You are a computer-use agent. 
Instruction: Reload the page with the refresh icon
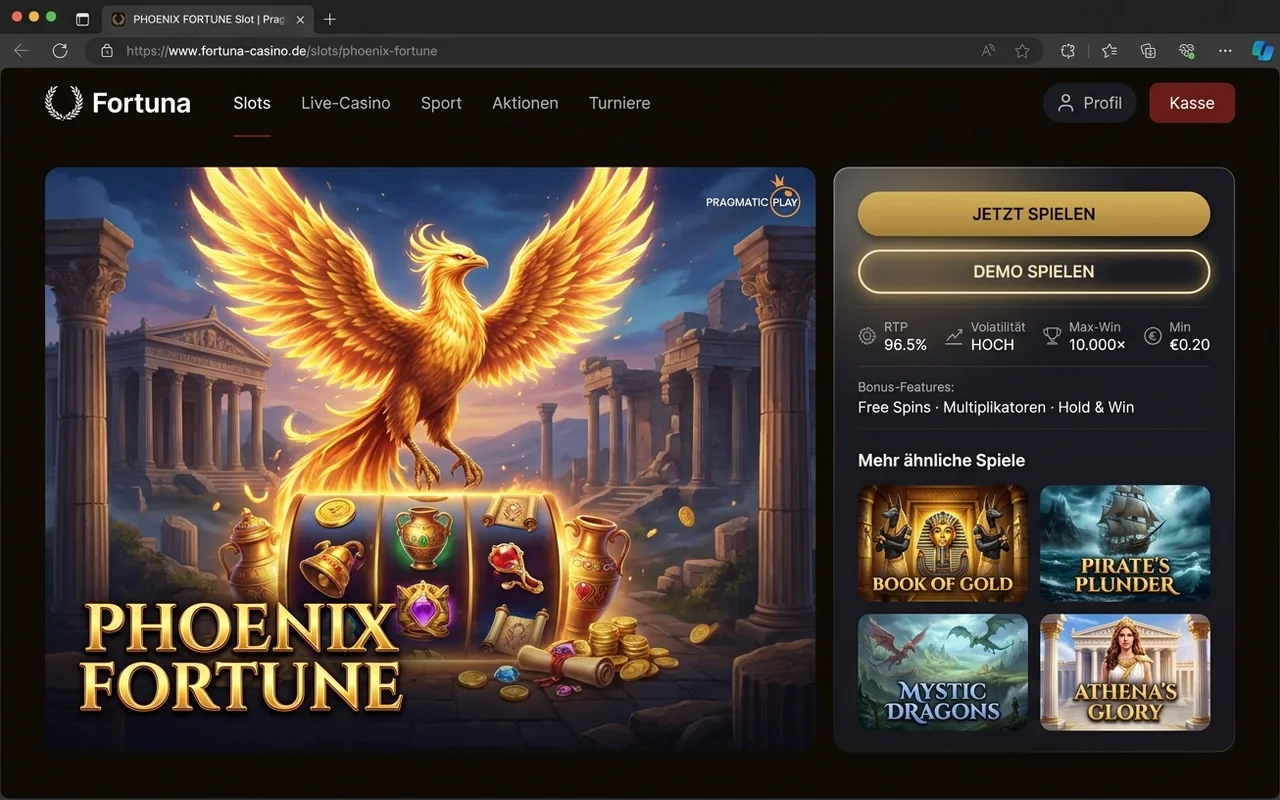(x=60, y=50)
